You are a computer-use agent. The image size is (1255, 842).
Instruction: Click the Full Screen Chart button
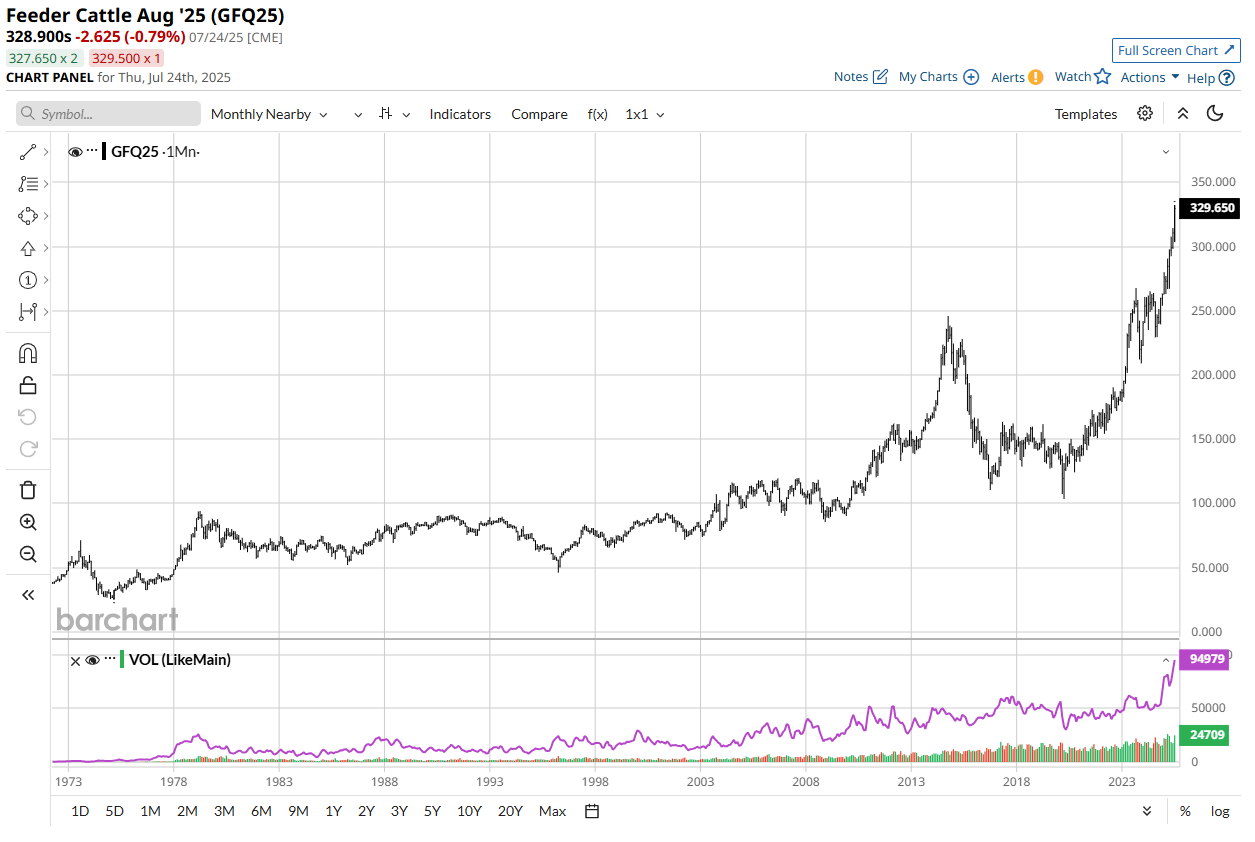tap(1176, 50)
